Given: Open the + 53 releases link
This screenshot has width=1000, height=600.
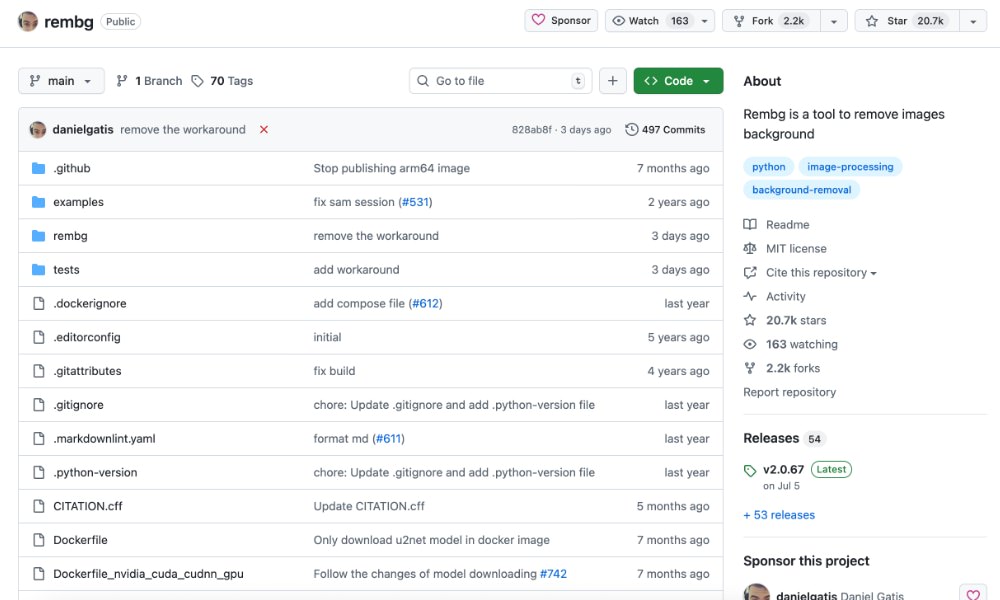Looking at the screenshot, I should pos(779,515).
